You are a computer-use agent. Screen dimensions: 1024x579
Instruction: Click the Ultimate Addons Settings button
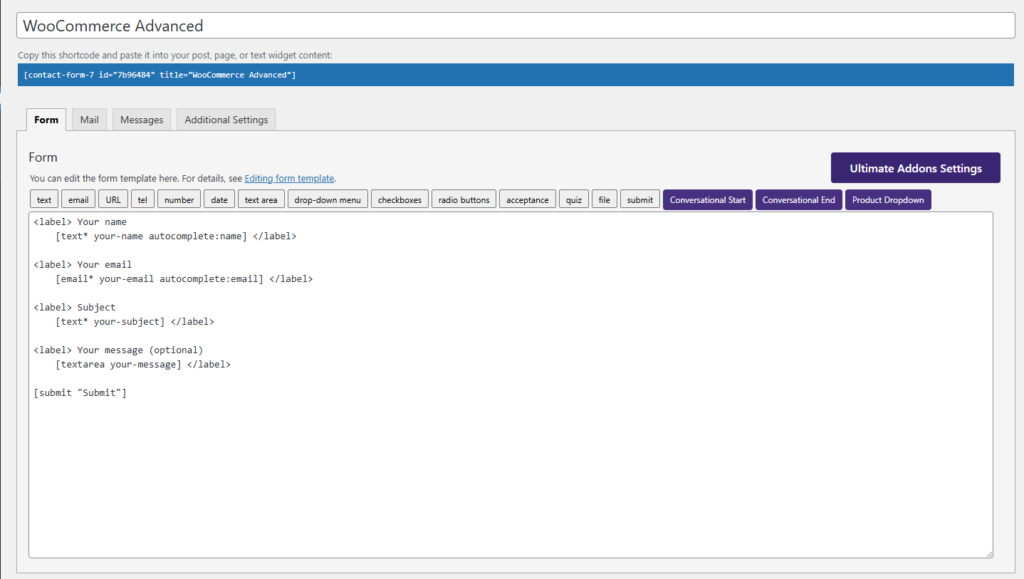click(916, 168)
